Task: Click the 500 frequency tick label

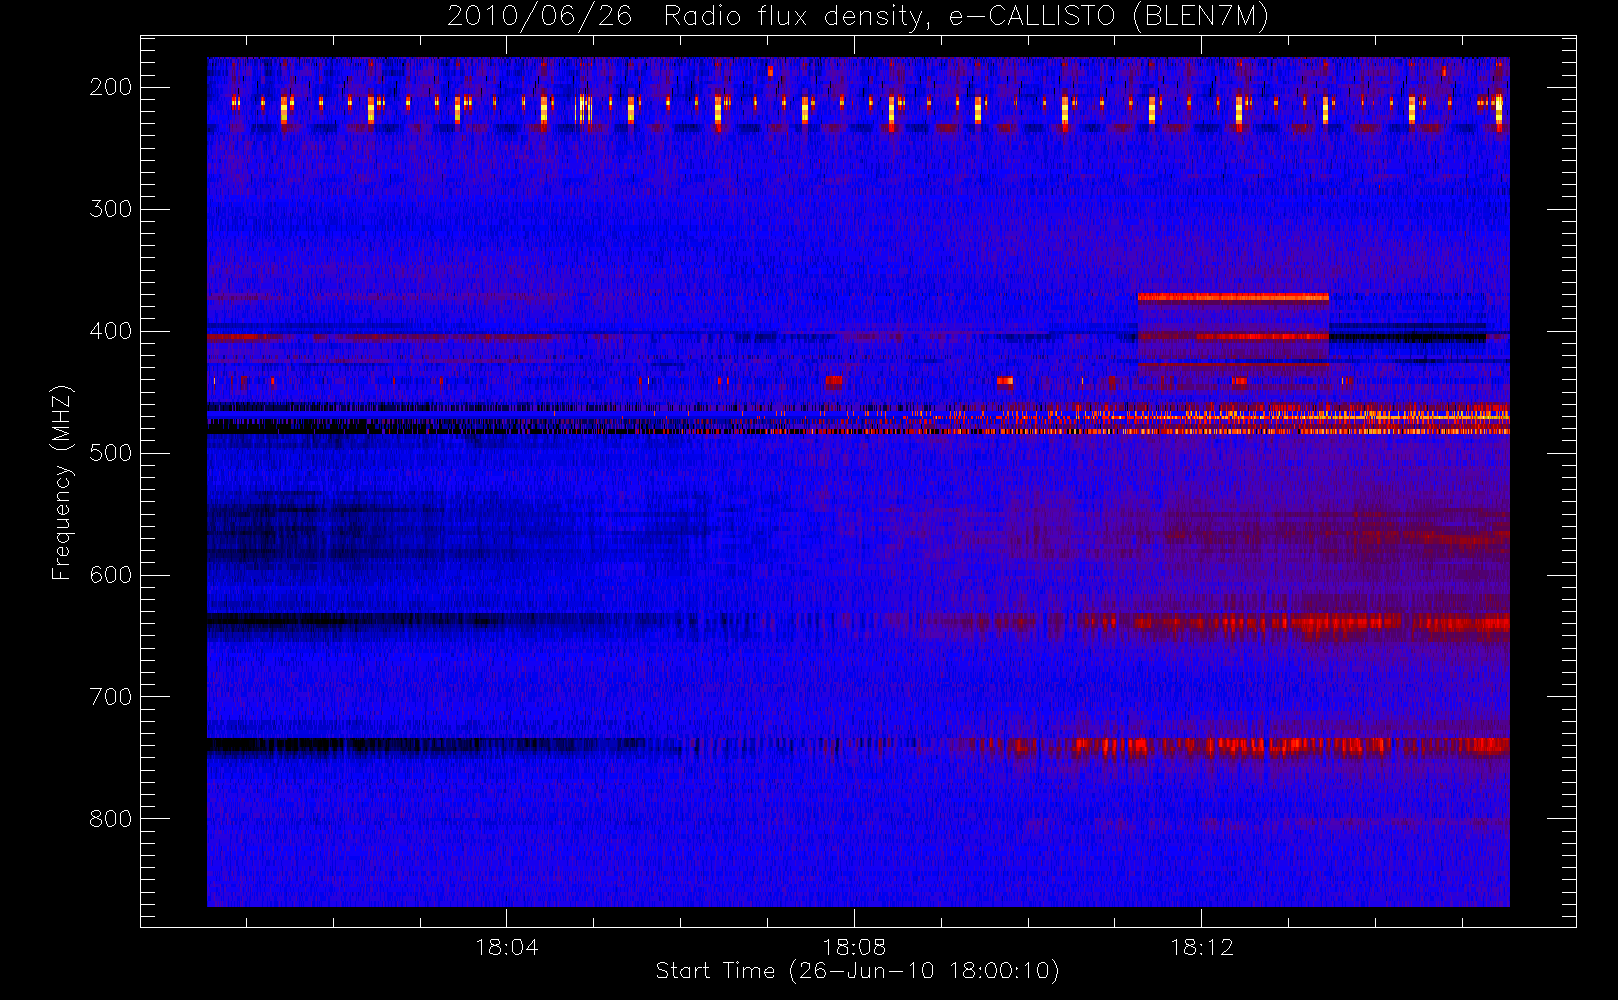Action: click(x=110, y=453)
